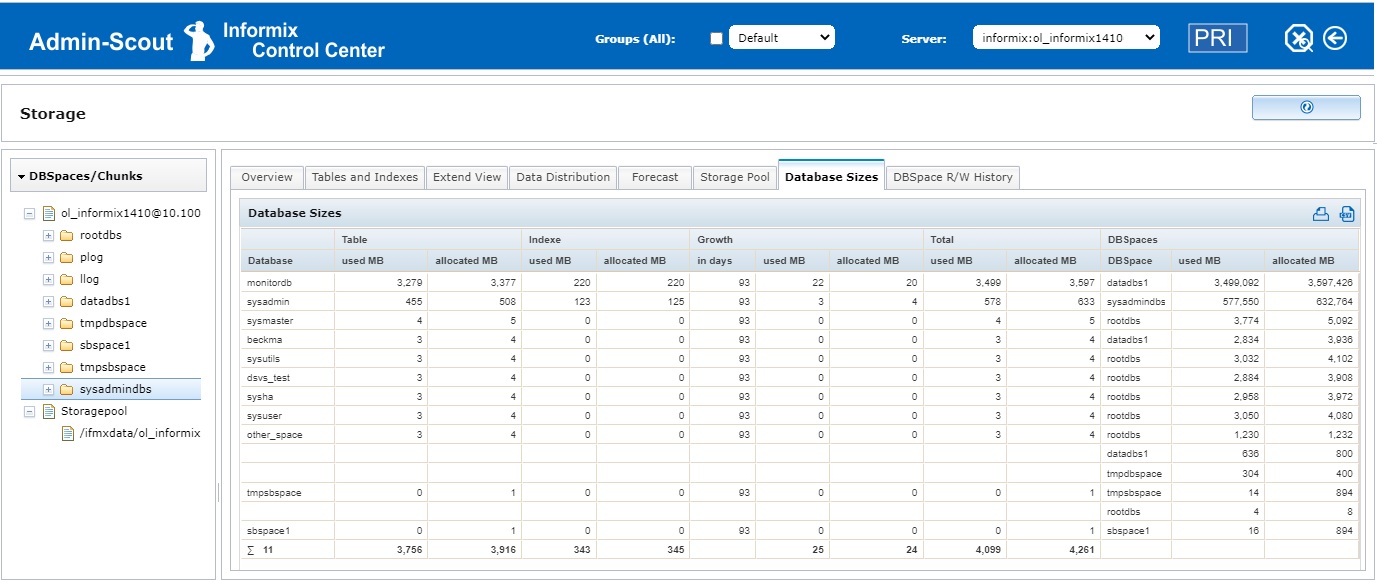Click the ol_informix1410 server document icon
This screenshot has height=583, width=1377.
[x=48, y=213]
